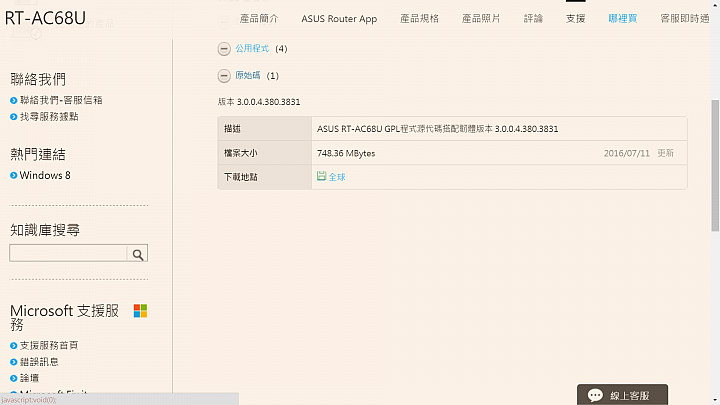This screenshot has height=405, width=720.
Task: Open the 客服即時通 tab
Action: [x=685, y=18]
